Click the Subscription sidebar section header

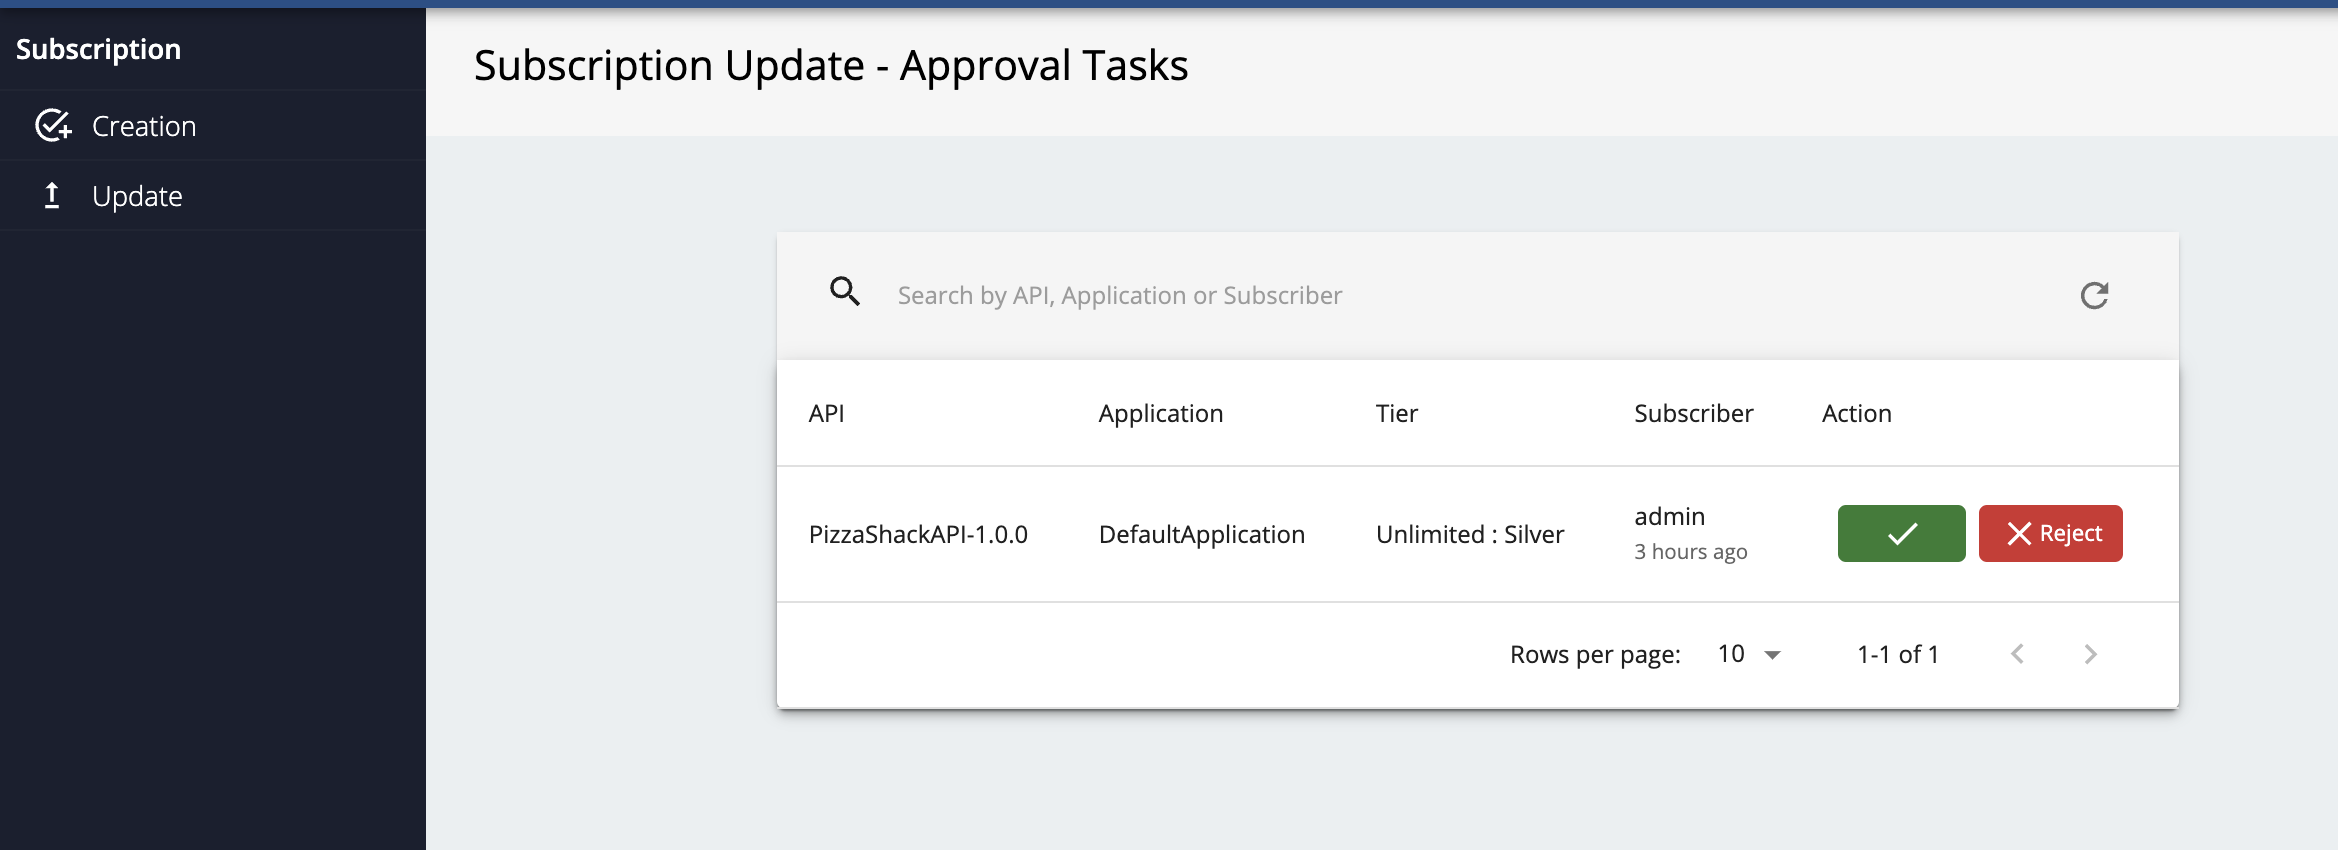point(98,49)
